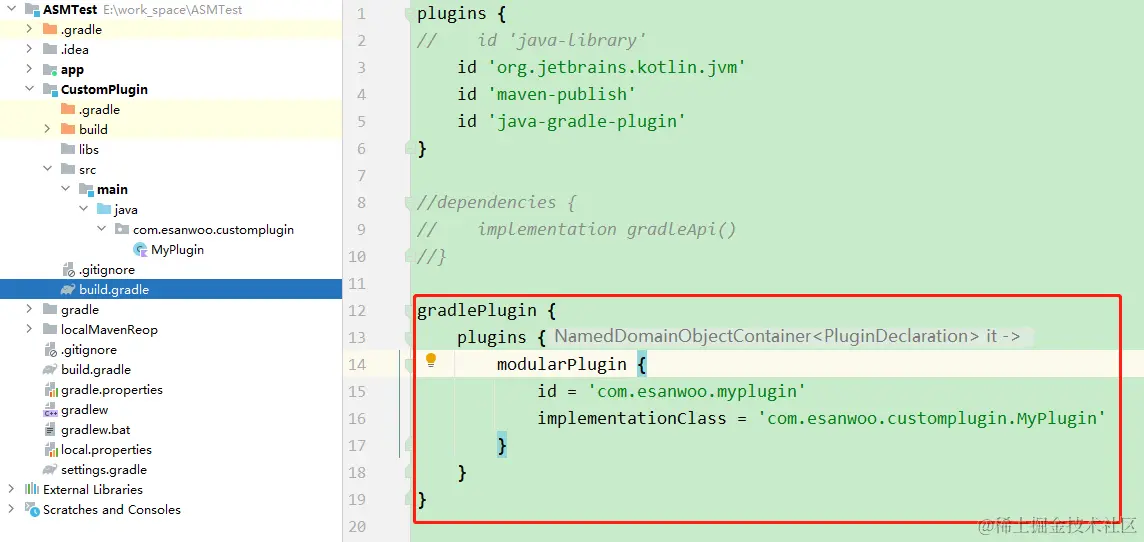1144x542 pixels.
Task: Select local.properties in the project tree
Action: tap(107, 450)
